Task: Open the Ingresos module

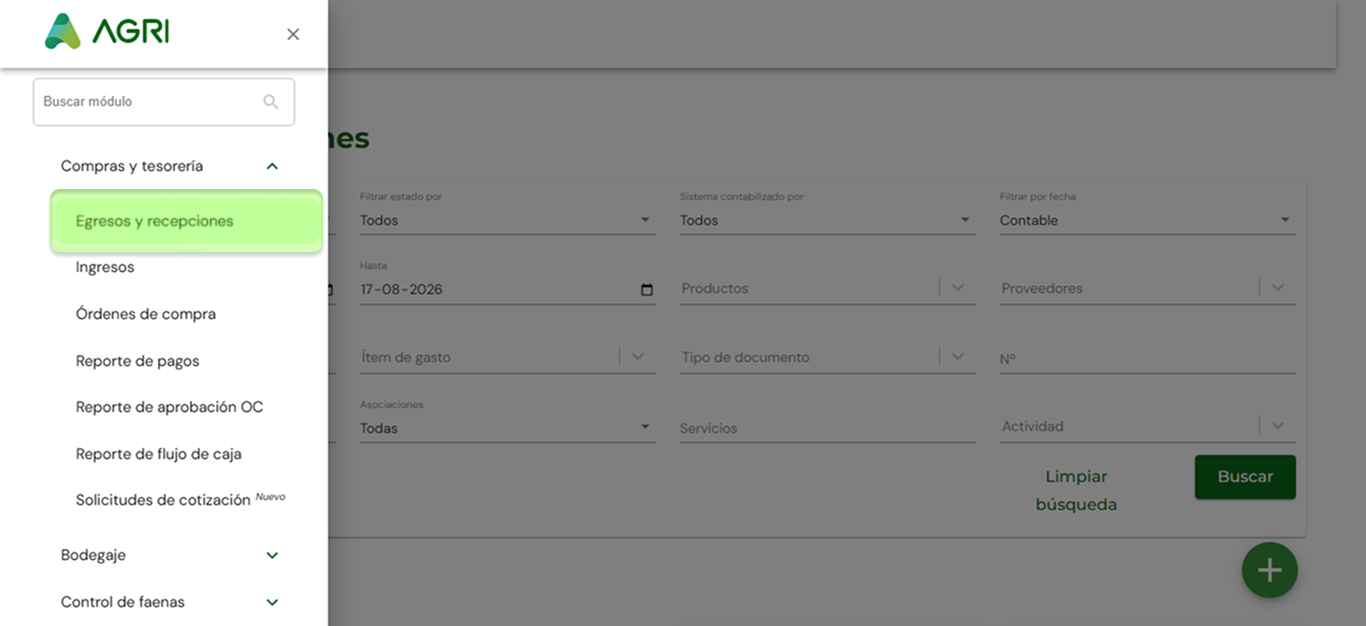Action: 105,267
